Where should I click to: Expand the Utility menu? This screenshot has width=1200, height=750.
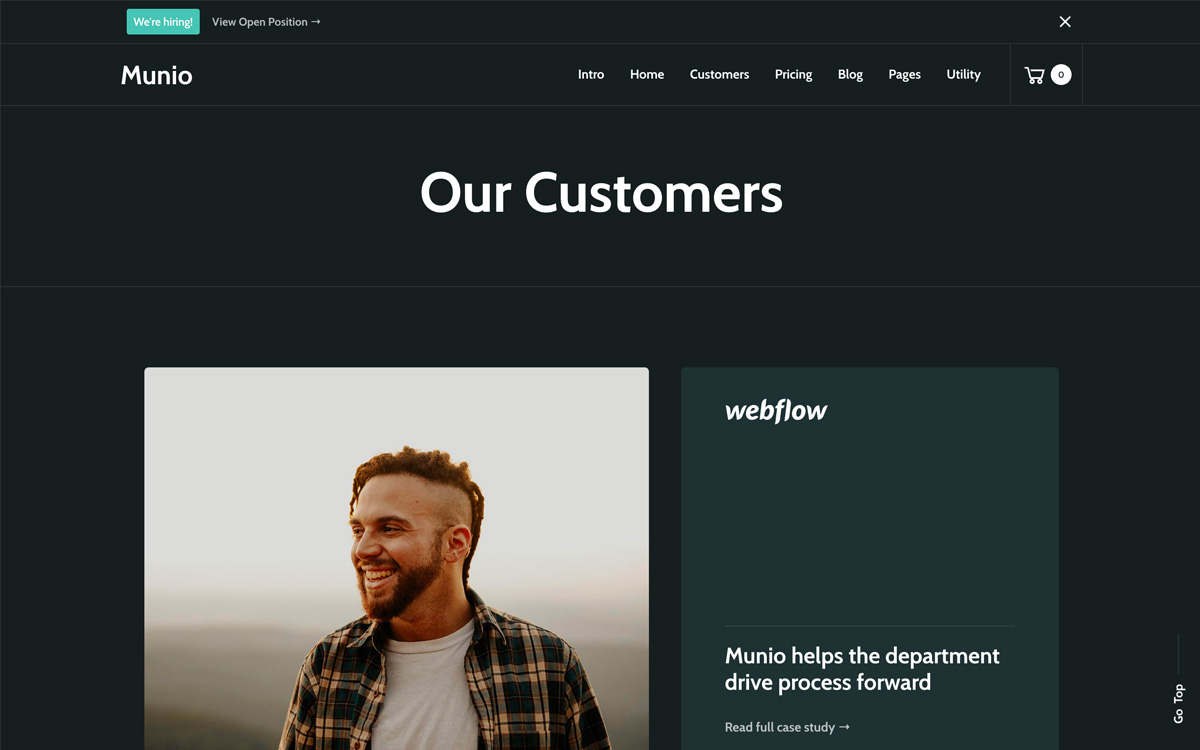click(x=963, y=75)
